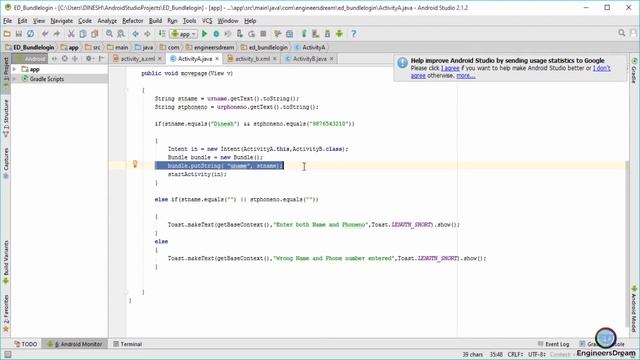Viewport: 640px width, 360px height.
Task: Click the Attach debugger to process icon
Action: 240,34
